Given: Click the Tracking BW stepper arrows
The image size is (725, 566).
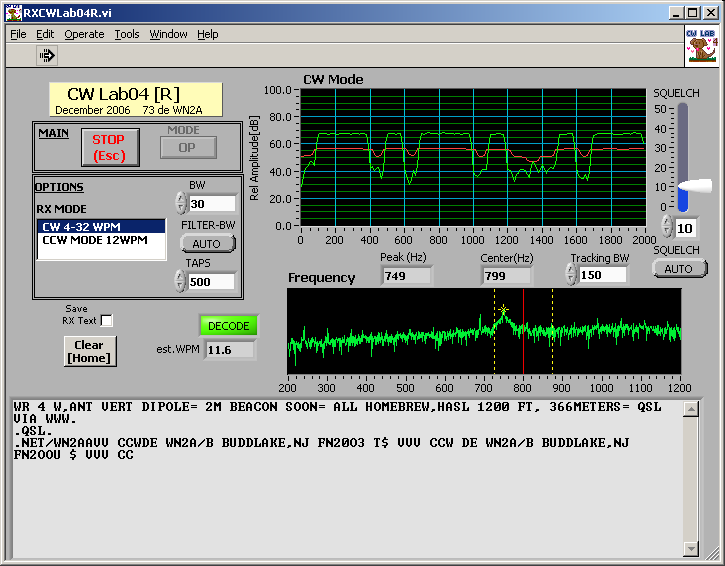Looking at the screenshot, I should [x=571, y=274].
